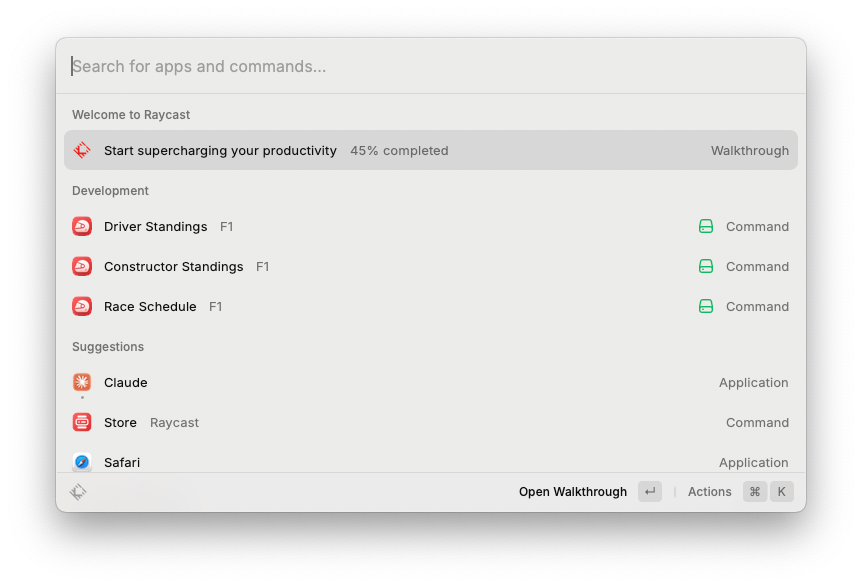This screenshot has height=586, width=862.
Task: Click the search for apps and commands field
Action: (430, 67)
